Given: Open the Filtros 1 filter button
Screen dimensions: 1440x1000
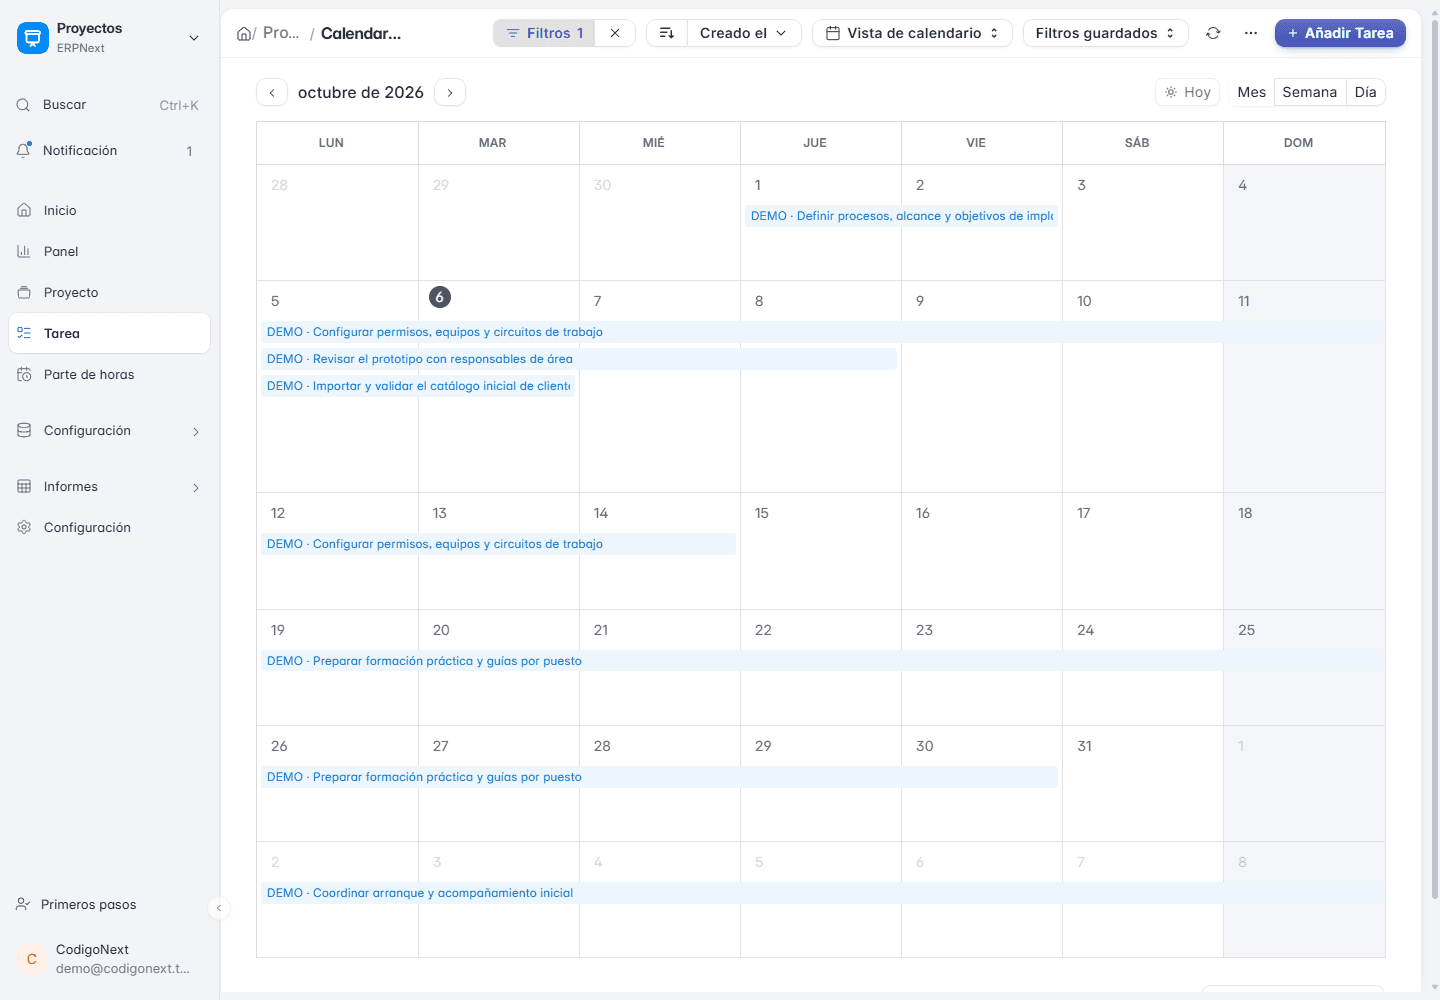Looking at the screenshot, I should (x=544, y=33).
